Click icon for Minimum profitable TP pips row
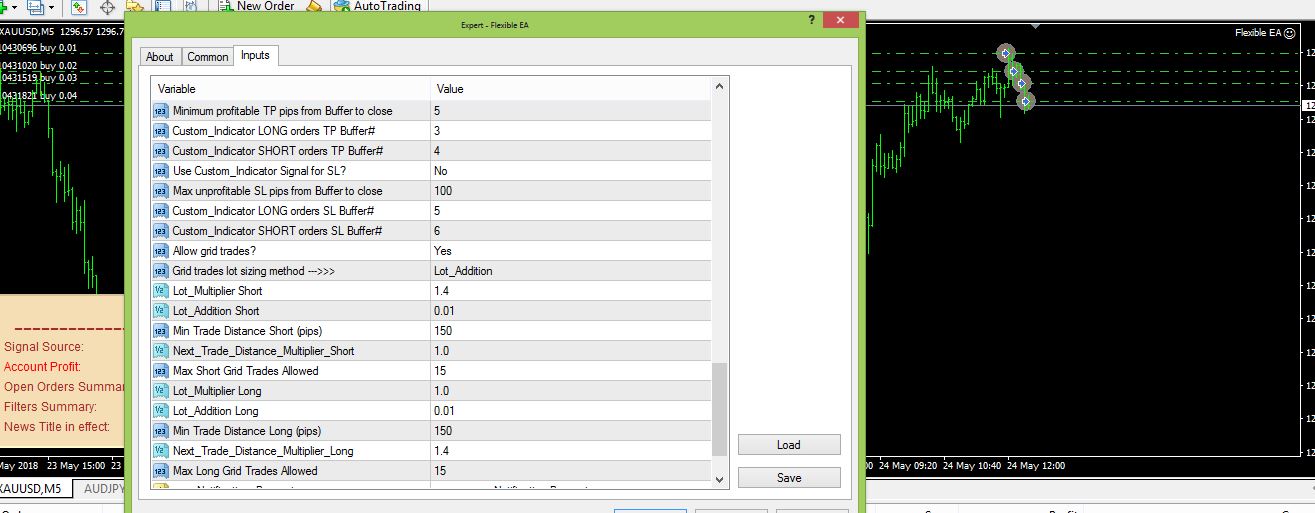 coord(161,111)
